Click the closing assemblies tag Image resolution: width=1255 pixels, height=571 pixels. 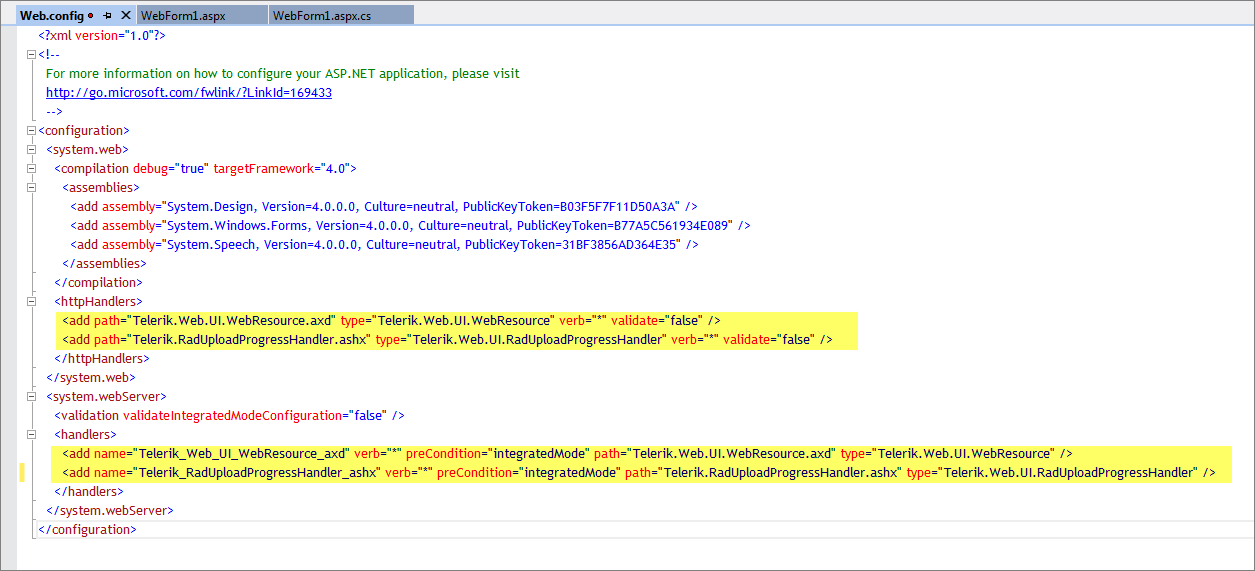(x=104, y=263)
